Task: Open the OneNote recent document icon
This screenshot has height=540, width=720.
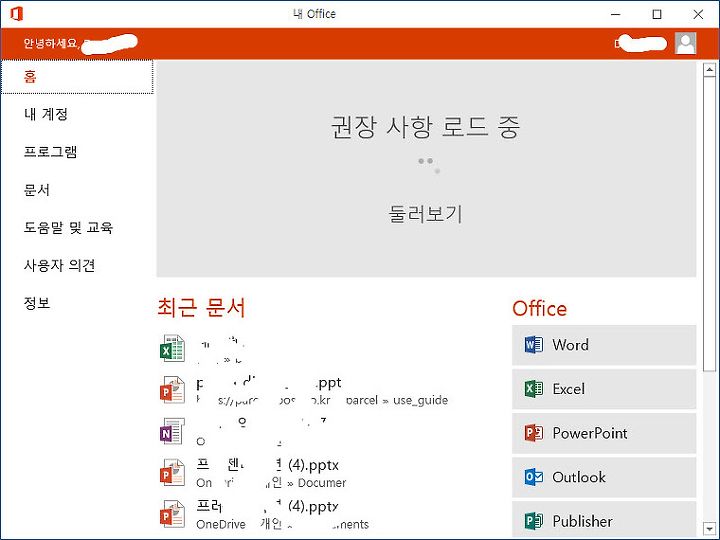Action: (173, 431)
